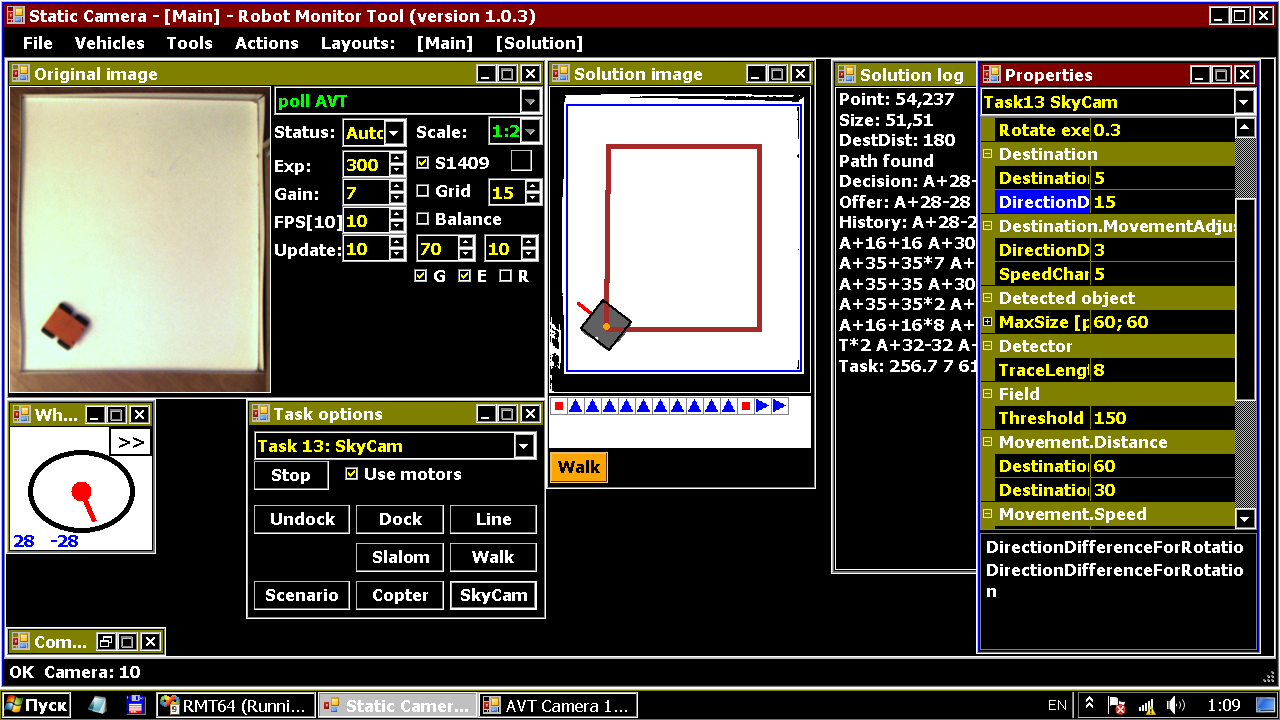1280x720 pixels.
Task: Click the Solution image window title icon
Action: point(561,74)
